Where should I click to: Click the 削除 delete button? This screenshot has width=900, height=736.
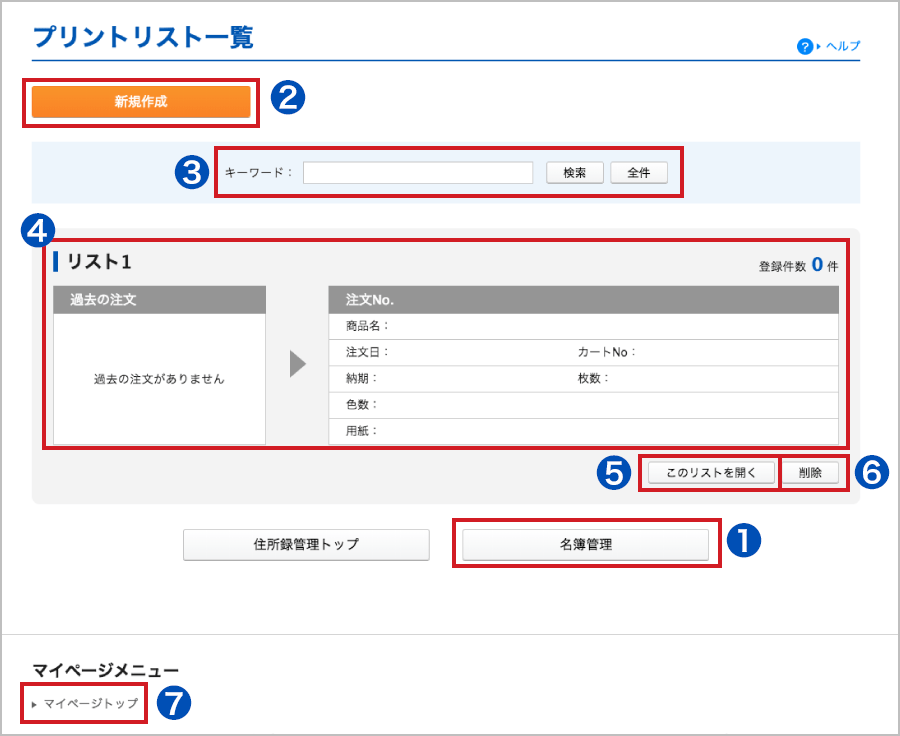coord(812,472)
